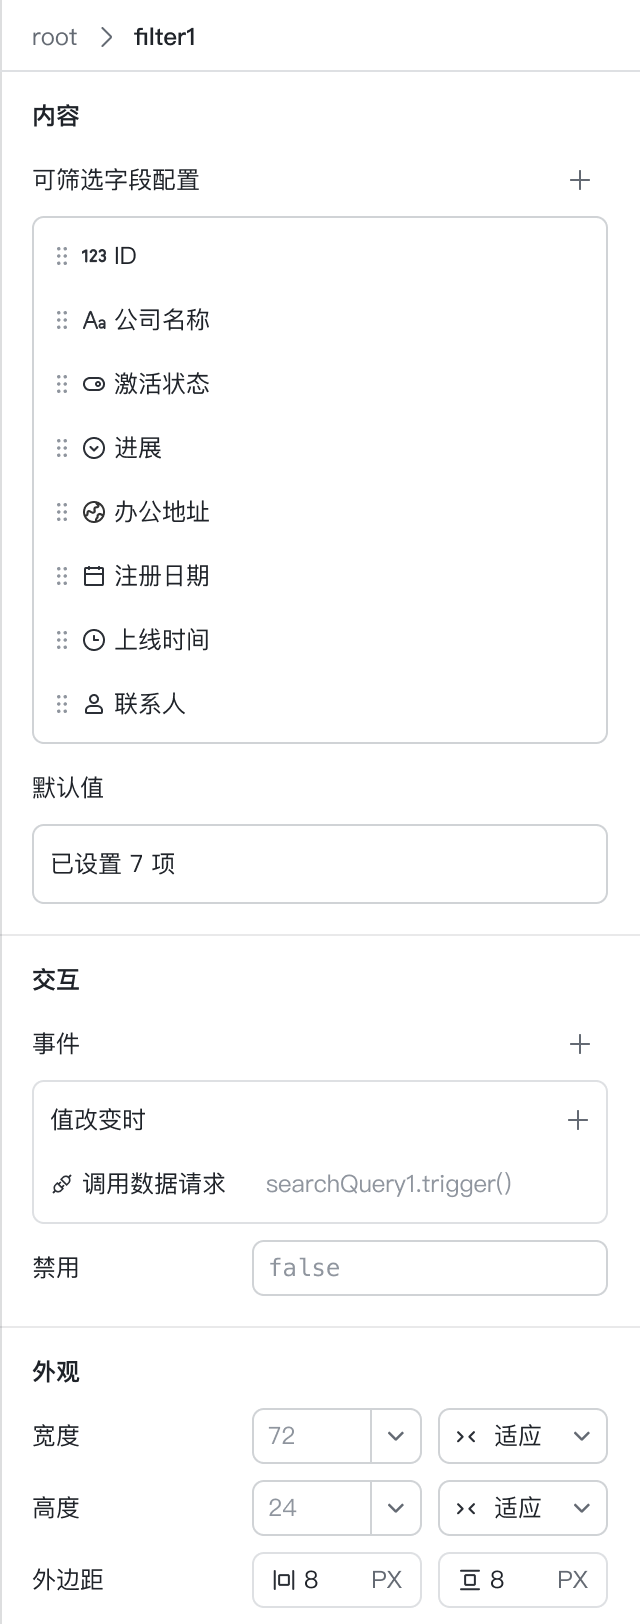Click the 禁用 input field showing false
This screenshot has height=1624, width=640.
click(430, 1268)
